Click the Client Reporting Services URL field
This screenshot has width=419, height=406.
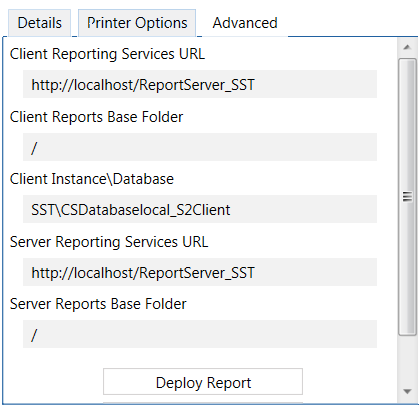coord(200,84)
